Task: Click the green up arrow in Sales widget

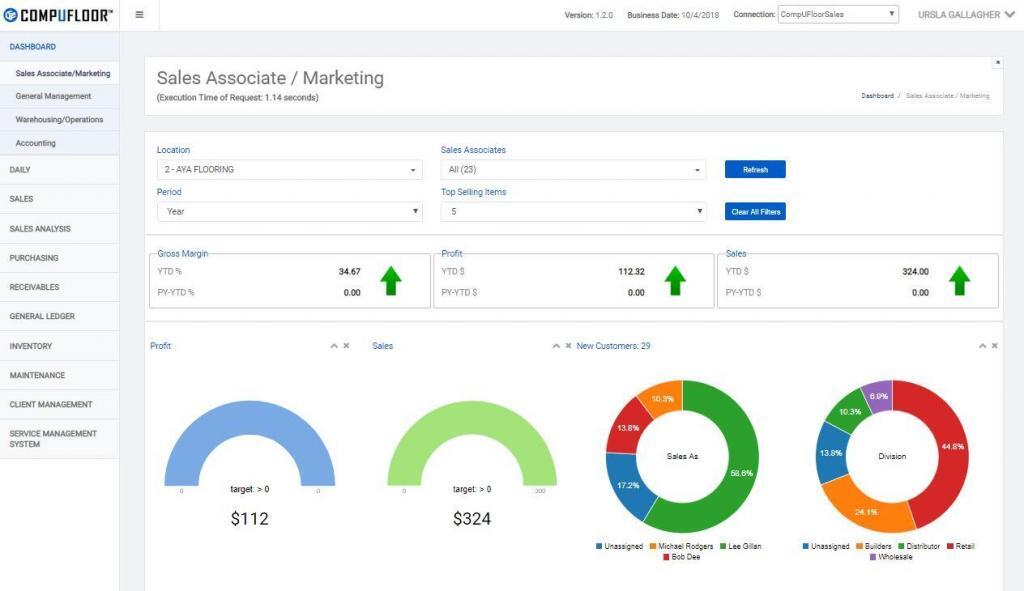Action: (x=960, y=281)
